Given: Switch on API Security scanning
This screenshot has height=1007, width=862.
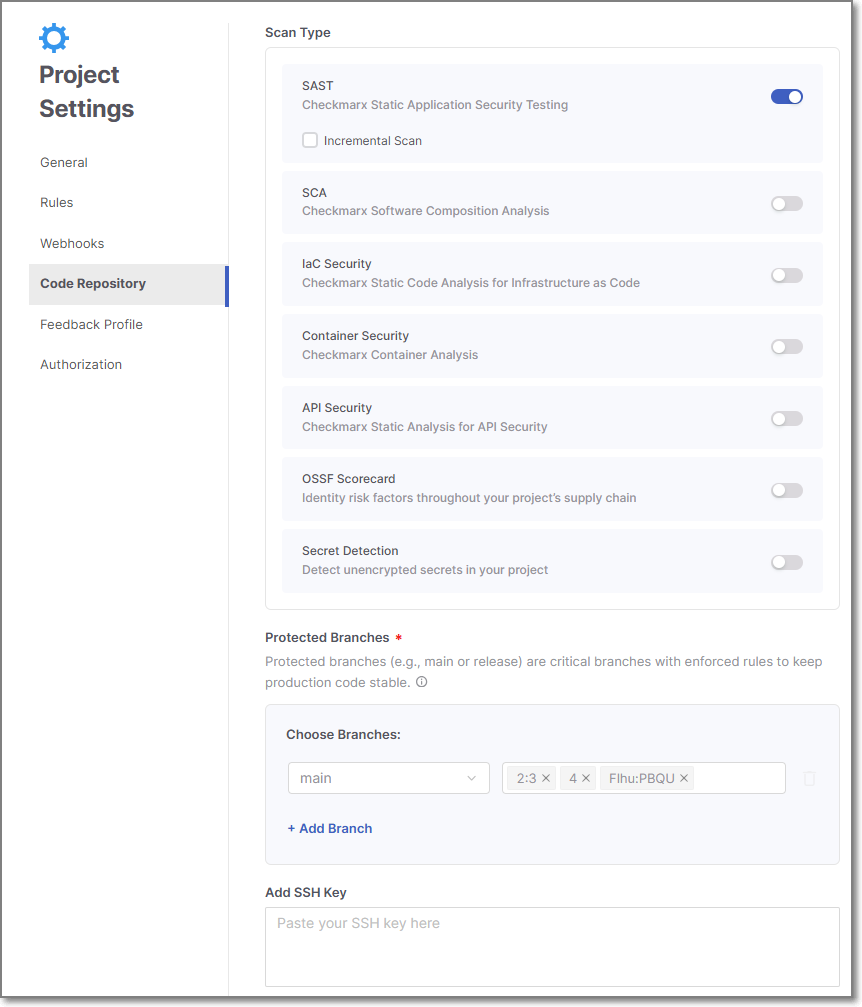Looking at the screenshot, I should point(787,419).
